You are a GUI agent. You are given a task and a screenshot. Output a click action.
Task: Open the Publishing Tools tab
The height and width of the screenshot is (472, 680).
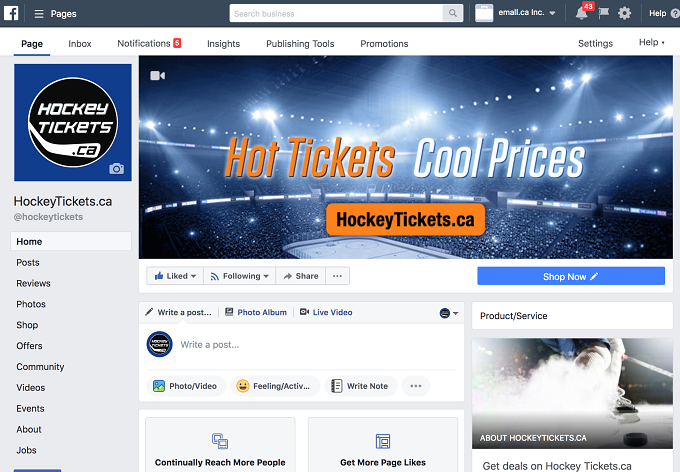[x=300, y=44]
